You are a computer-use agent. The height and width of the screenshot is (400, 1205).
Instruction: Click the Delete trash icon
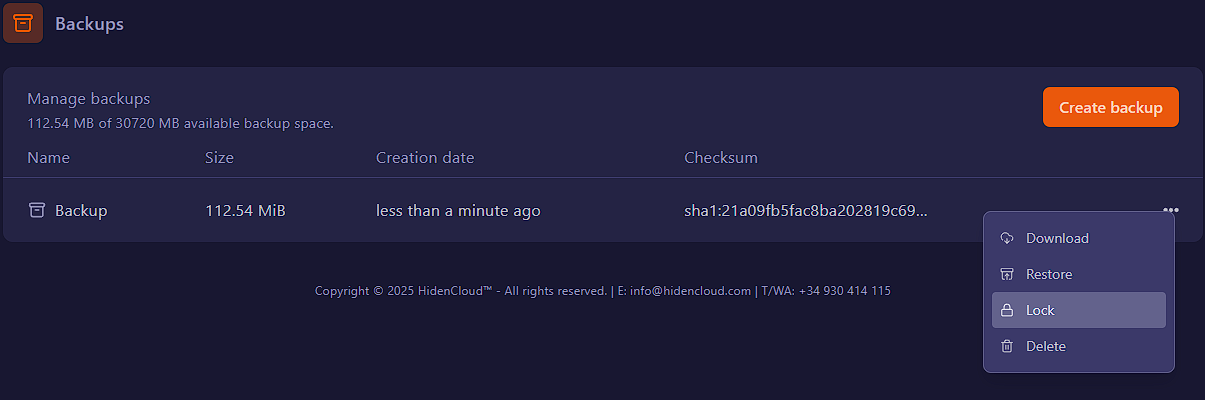(1007, 346)
